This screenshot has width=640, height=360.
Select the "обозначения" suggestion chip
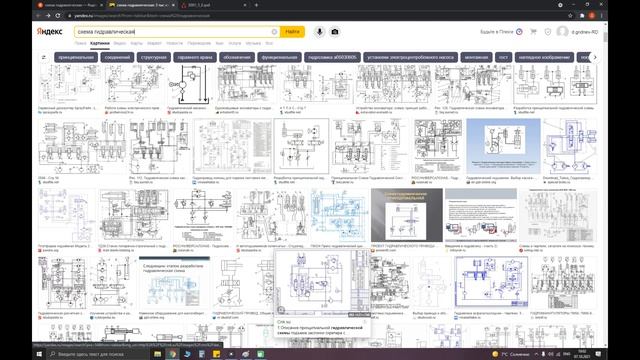[237, 58]
